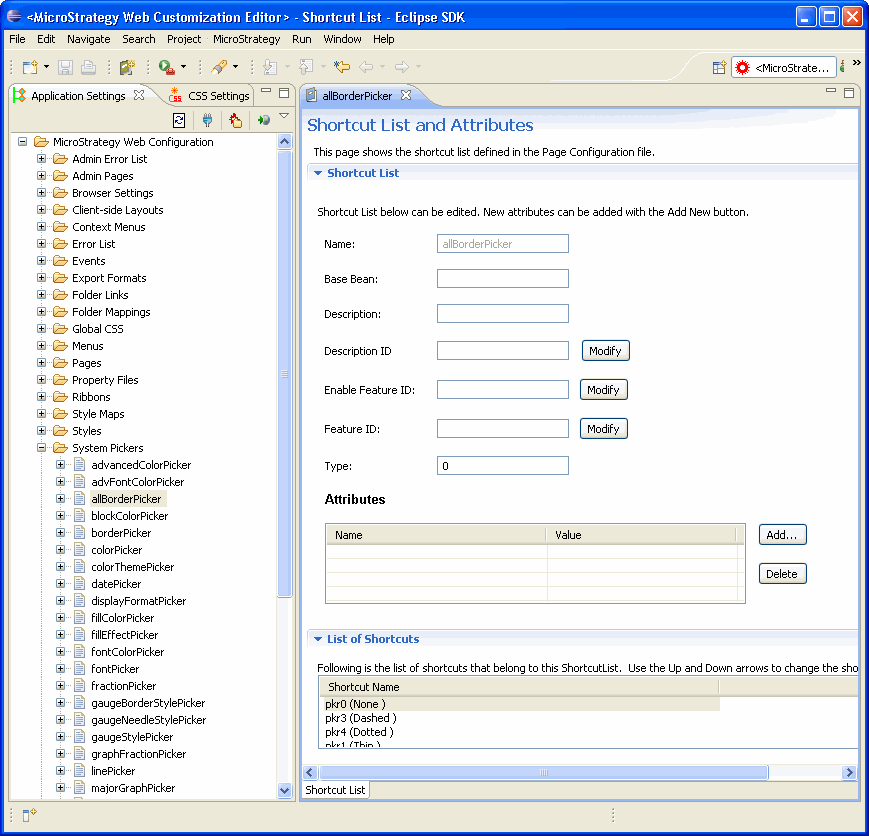The width and height of the screenshot is (869, 836).
Task: Click the plug-in icon in Application Settings toolbar
Action: tap(207, 120)
